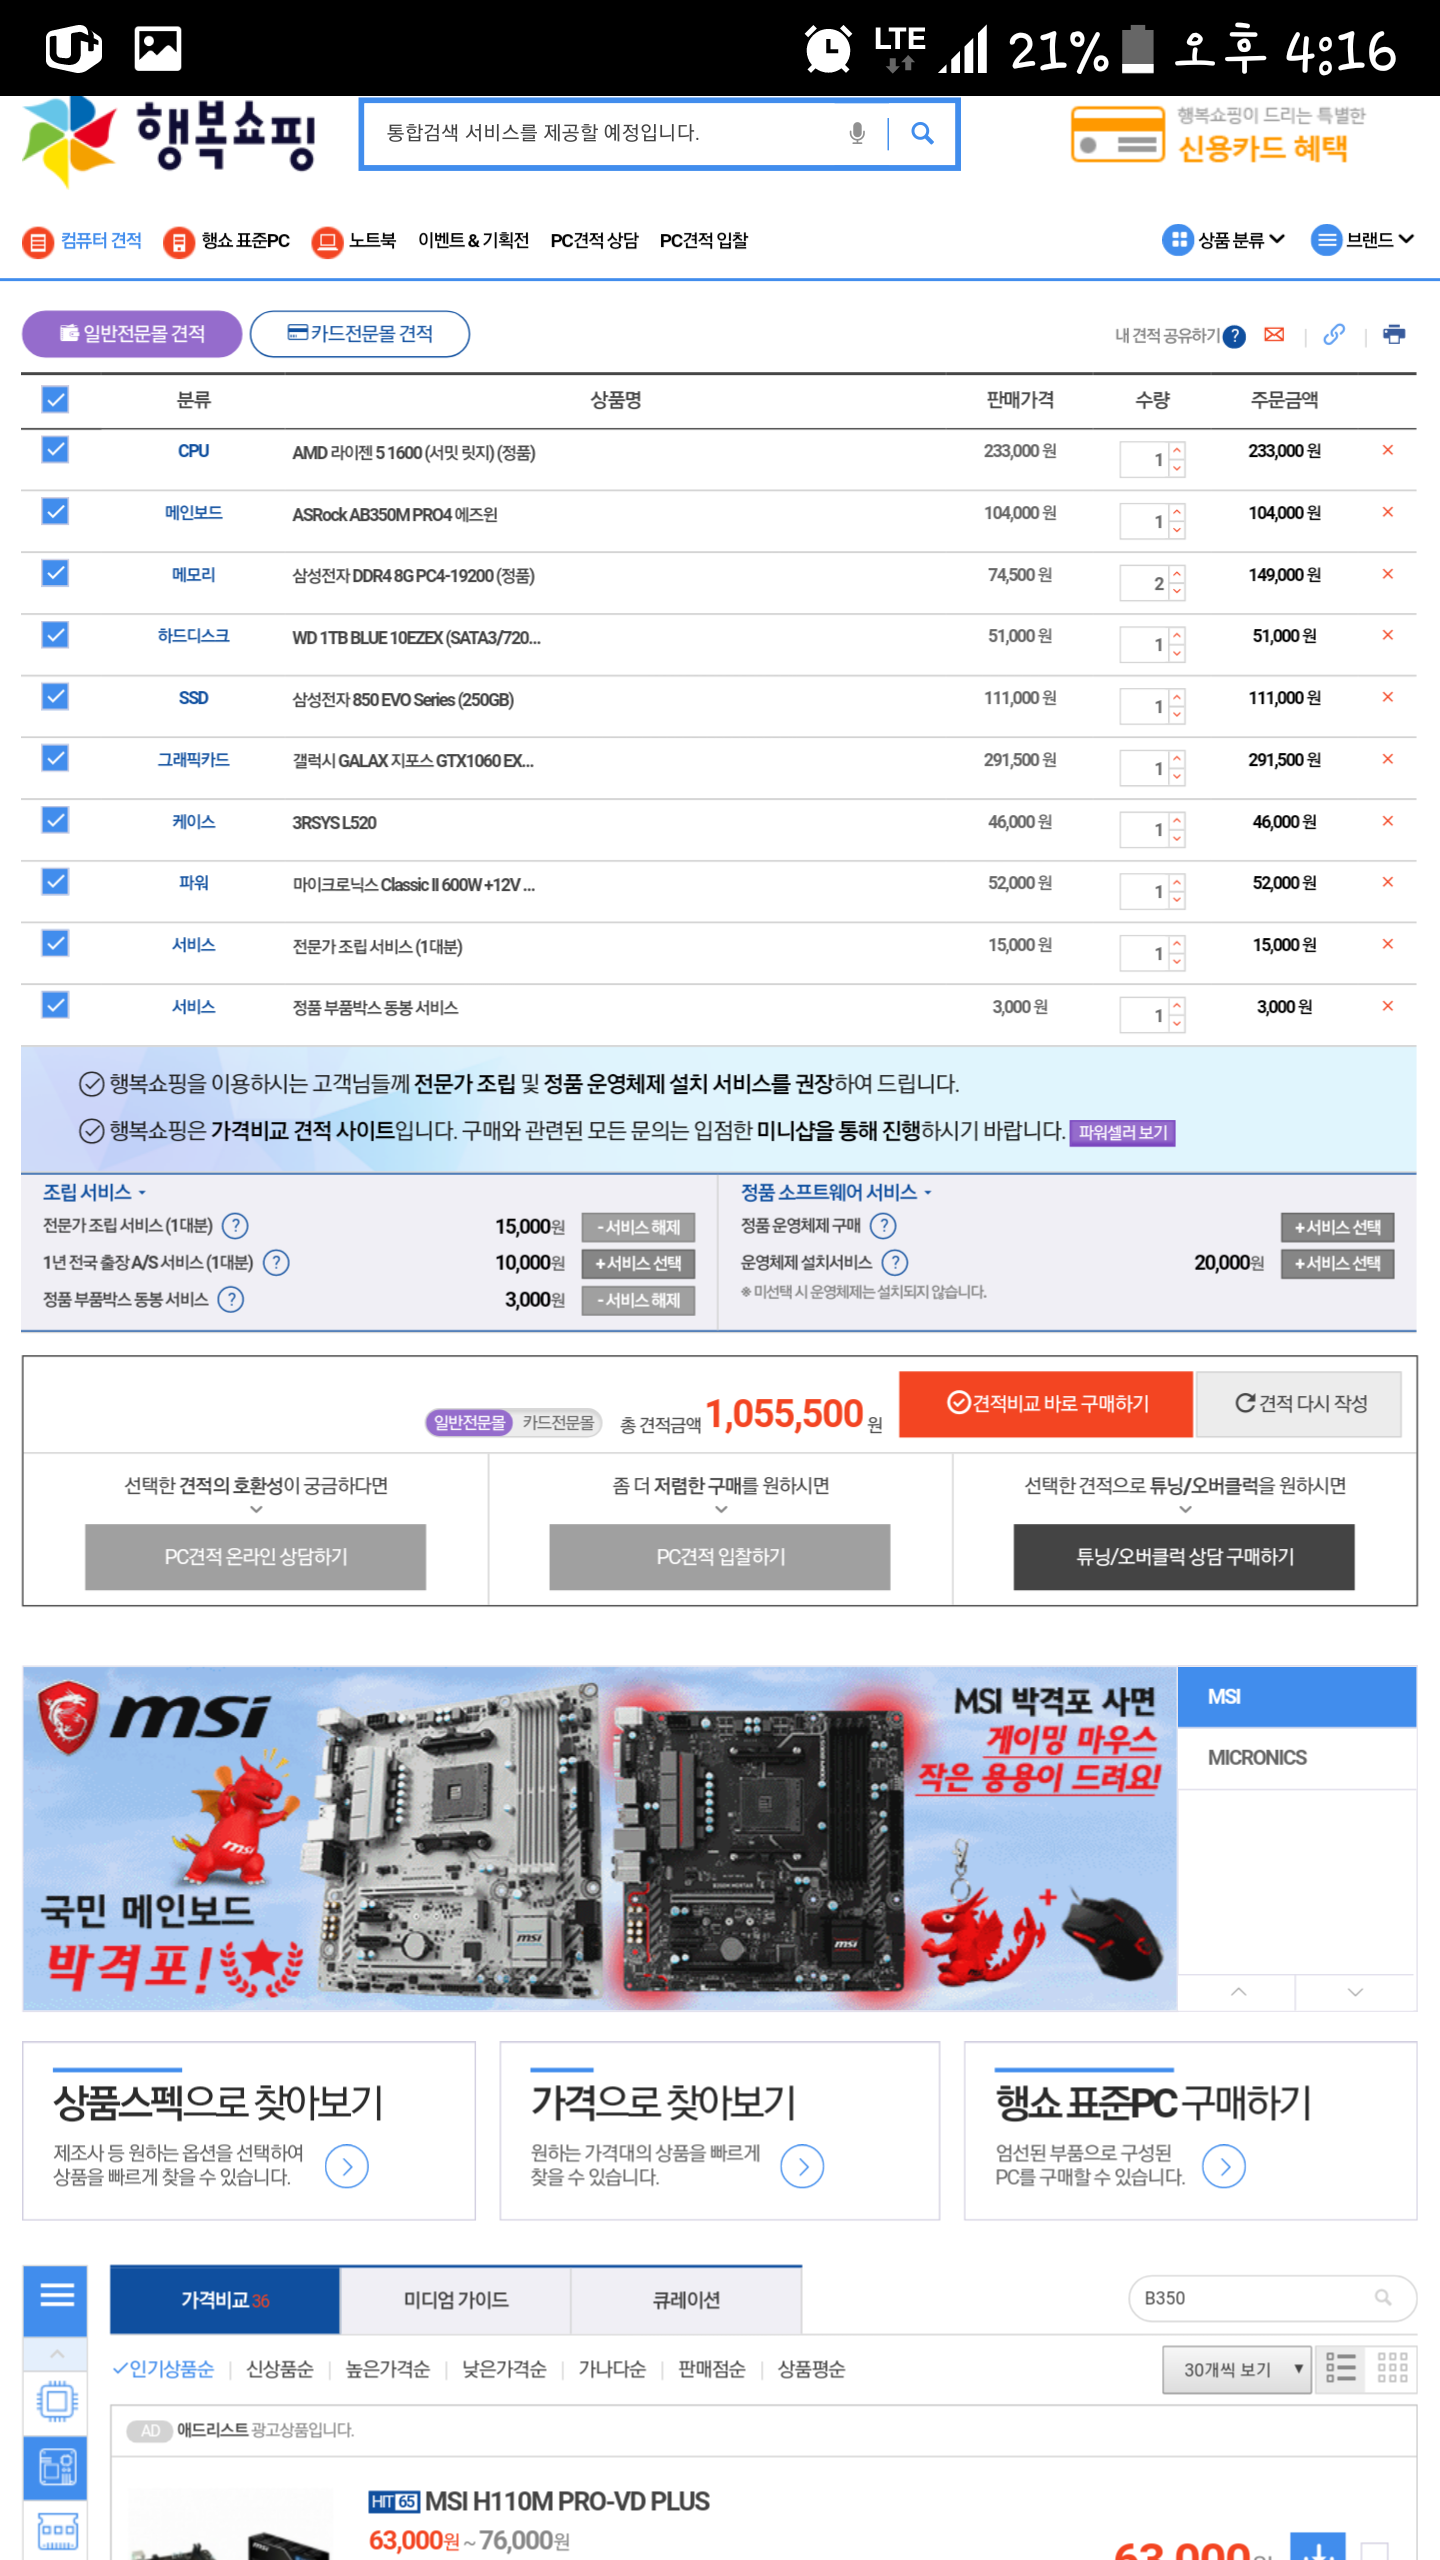Switch to the 카드전문몰 견적 tab
Image resolution: width=1440 pixels, height=2560 pixels.
click(x=360, y=333)
